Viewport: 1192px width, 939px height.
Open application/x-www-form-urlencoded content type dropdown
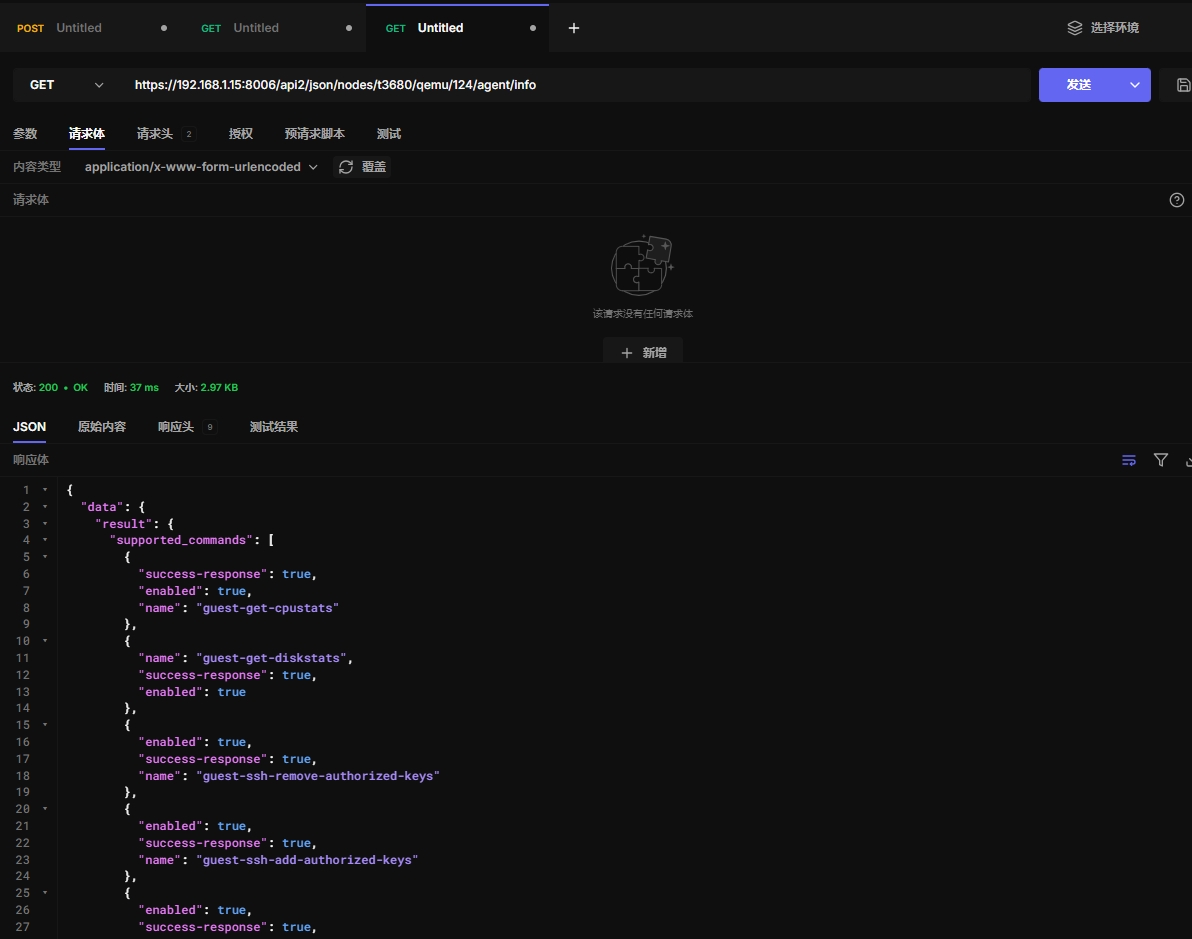[x=201, y=167]
